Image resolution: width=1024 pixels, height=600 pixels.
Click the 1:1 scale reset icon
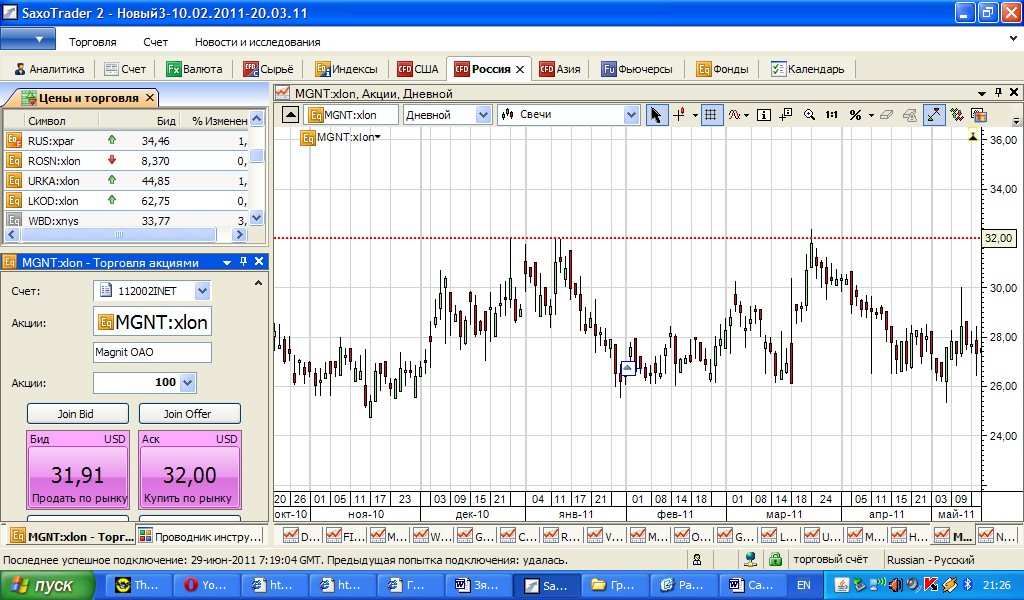click(831, 115)
